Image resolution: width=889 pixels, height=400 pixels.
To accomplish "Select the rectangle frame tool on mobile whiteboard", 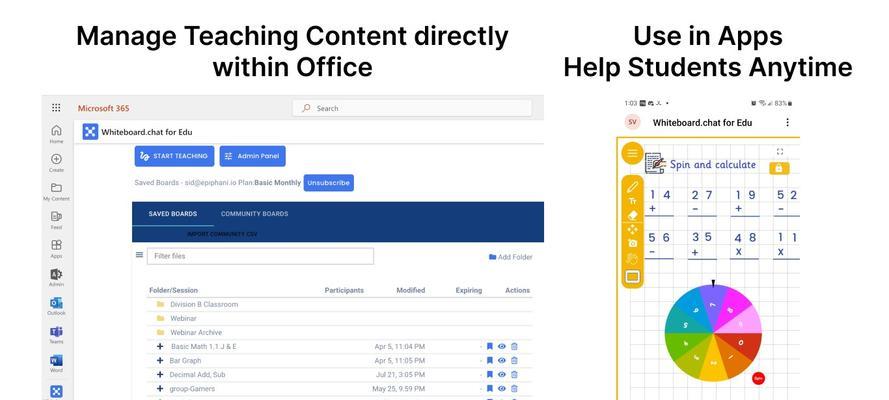I will (632, 277).
